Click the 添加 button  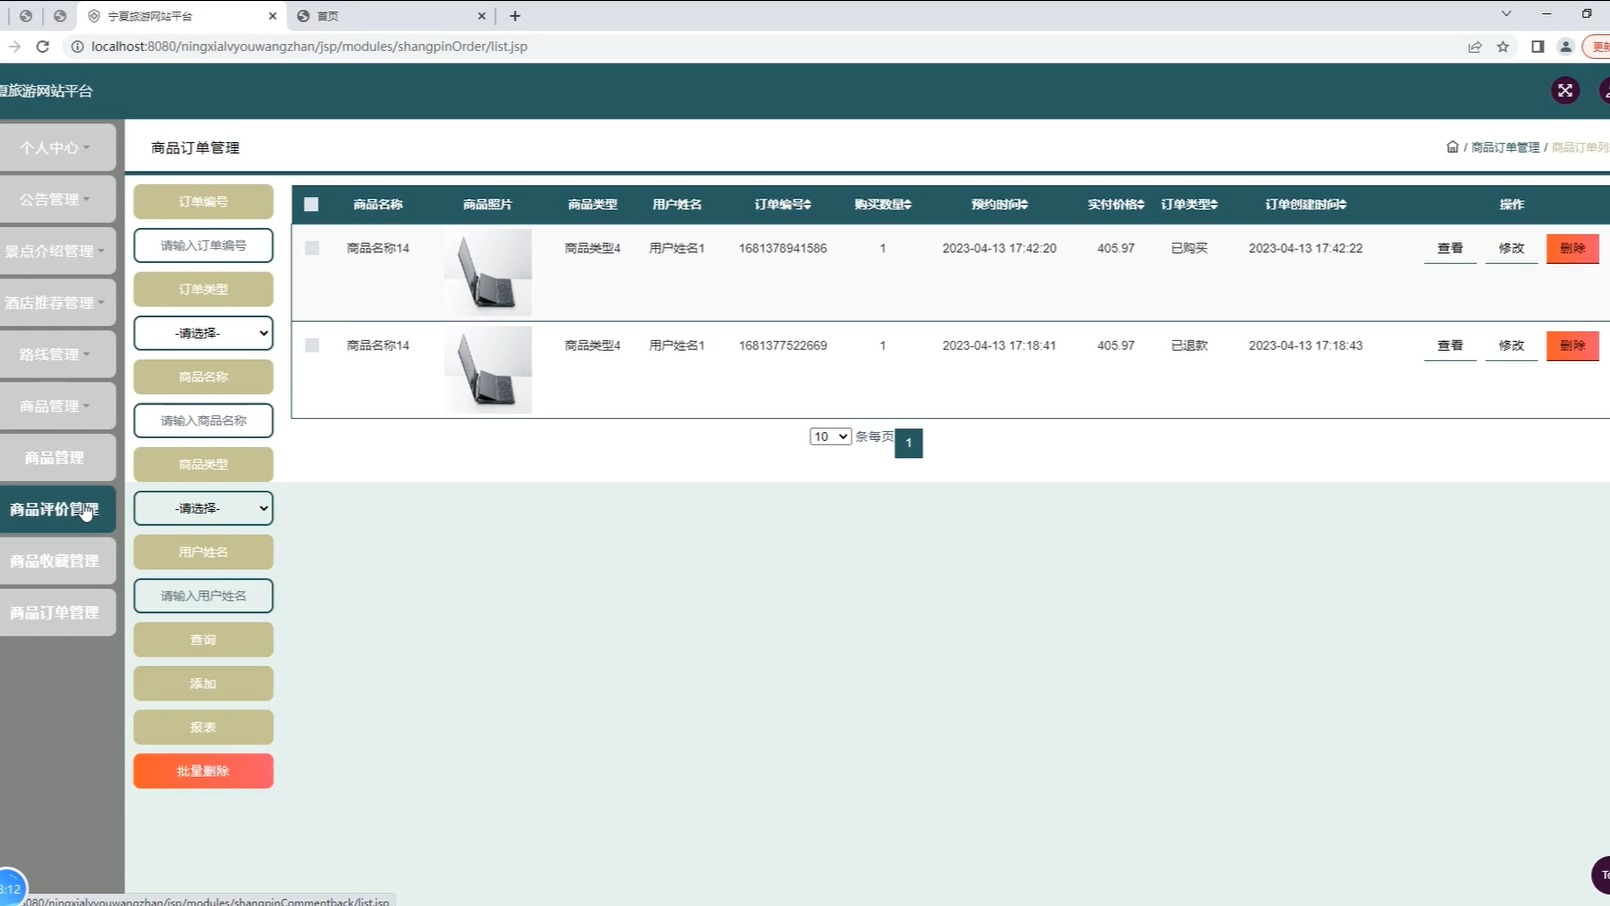[203, 684]
